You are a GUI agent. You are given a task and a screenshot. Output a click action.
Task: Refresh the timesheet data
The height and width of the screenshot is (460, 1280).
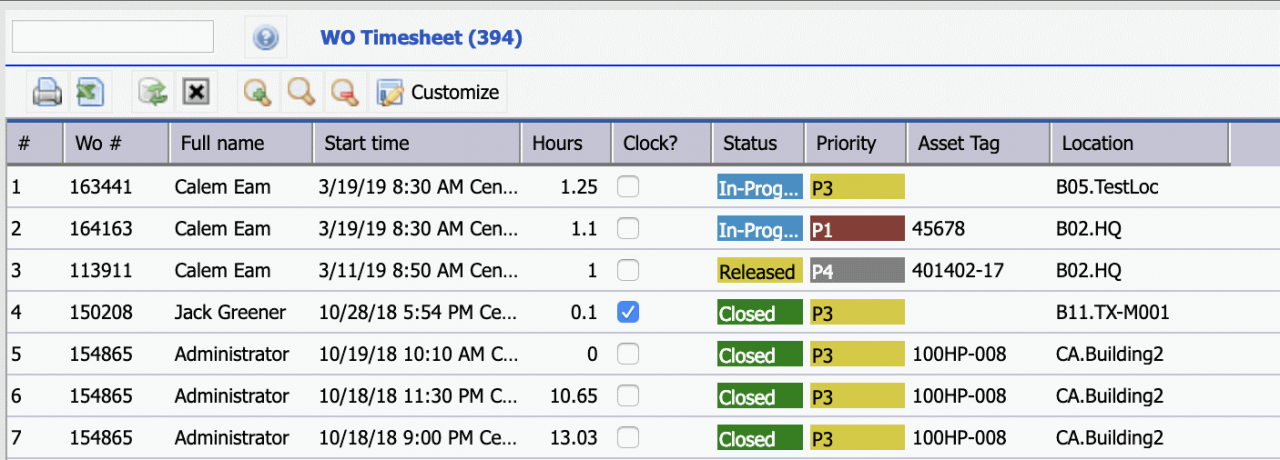pyautogui.click(x=153, y=92)
